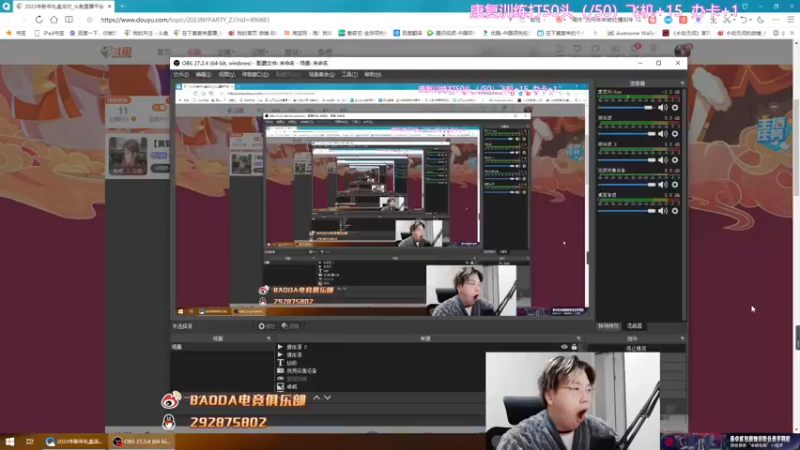Mute the 媒体源 2 mixer channel

click(662, 160)
